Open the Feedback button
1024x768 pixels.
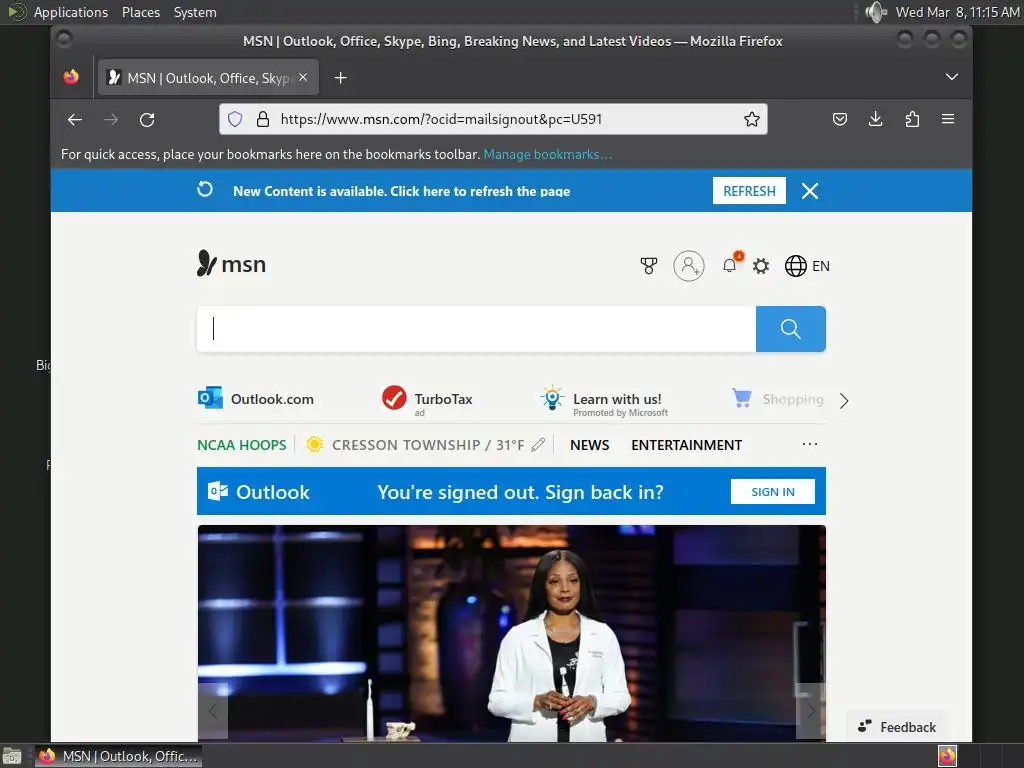tap(897, 727)
